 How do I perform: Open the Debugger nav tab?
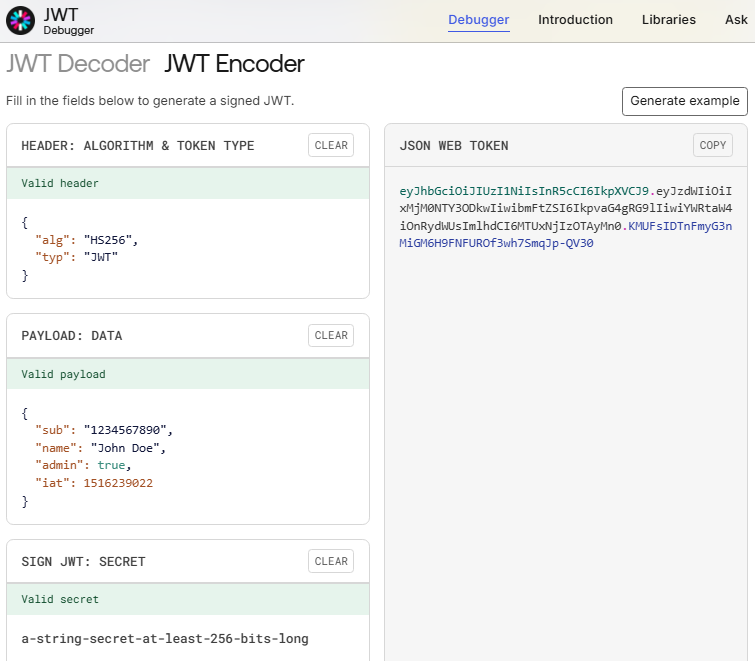[x=479, y=20]
